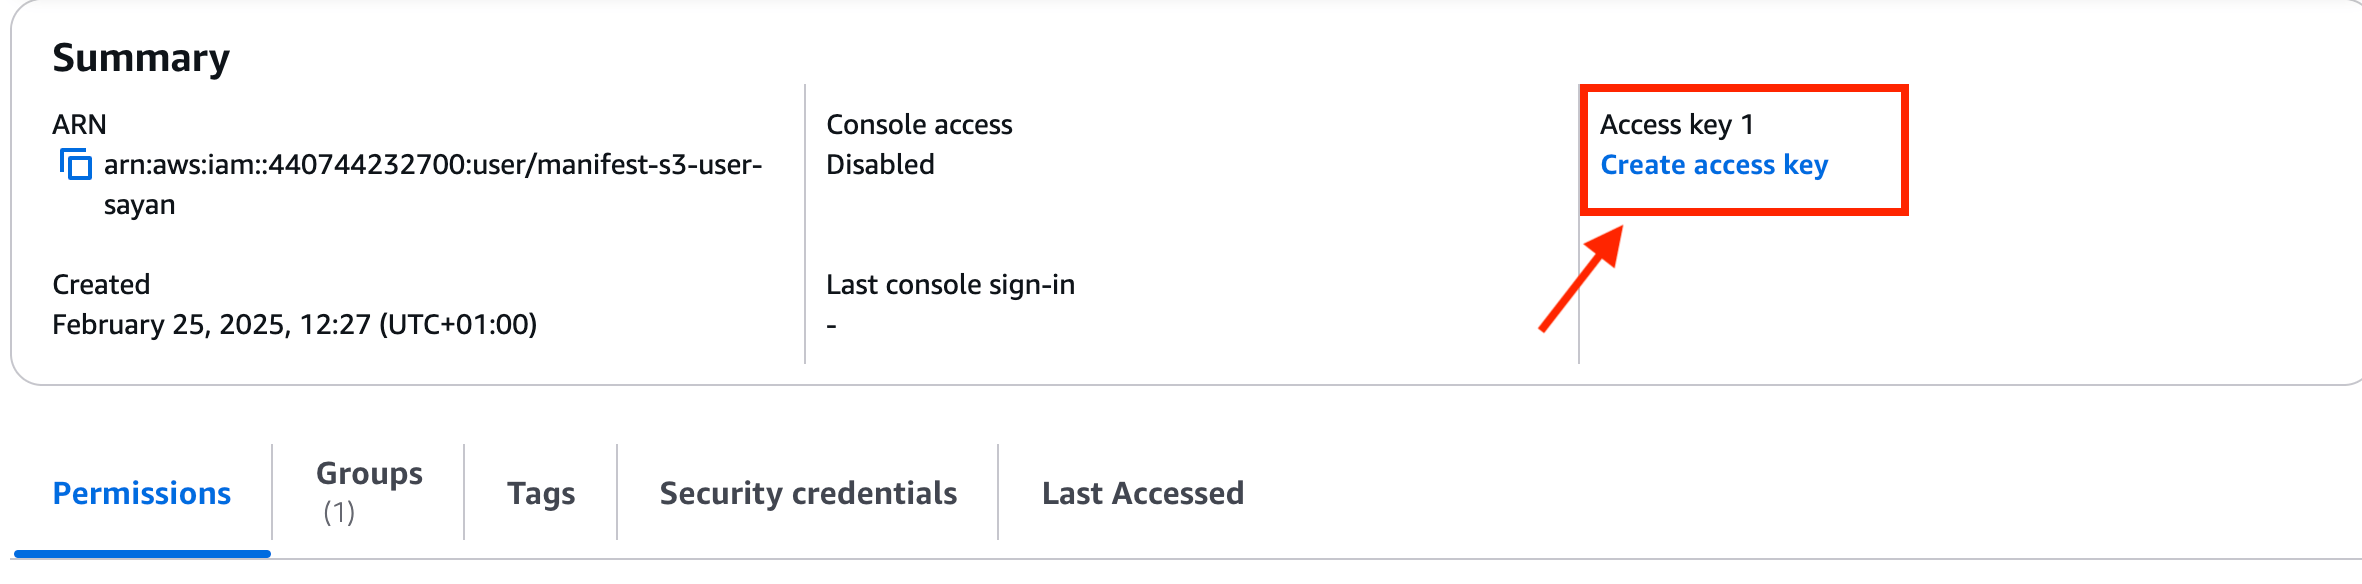
Task: Select the Summary heading
Action: click(x=141, y=55)
